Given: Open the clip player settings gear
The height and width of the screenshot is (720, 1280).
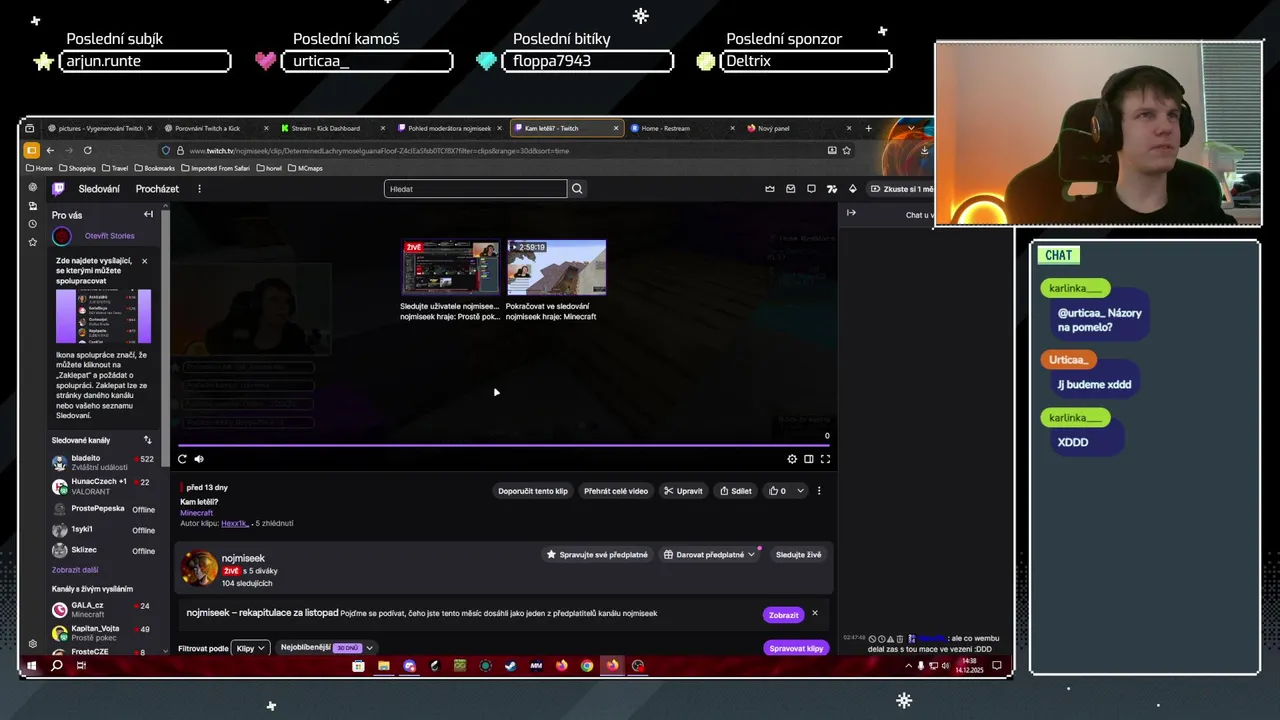Looking at the screenshot, I should coord(792,459).
